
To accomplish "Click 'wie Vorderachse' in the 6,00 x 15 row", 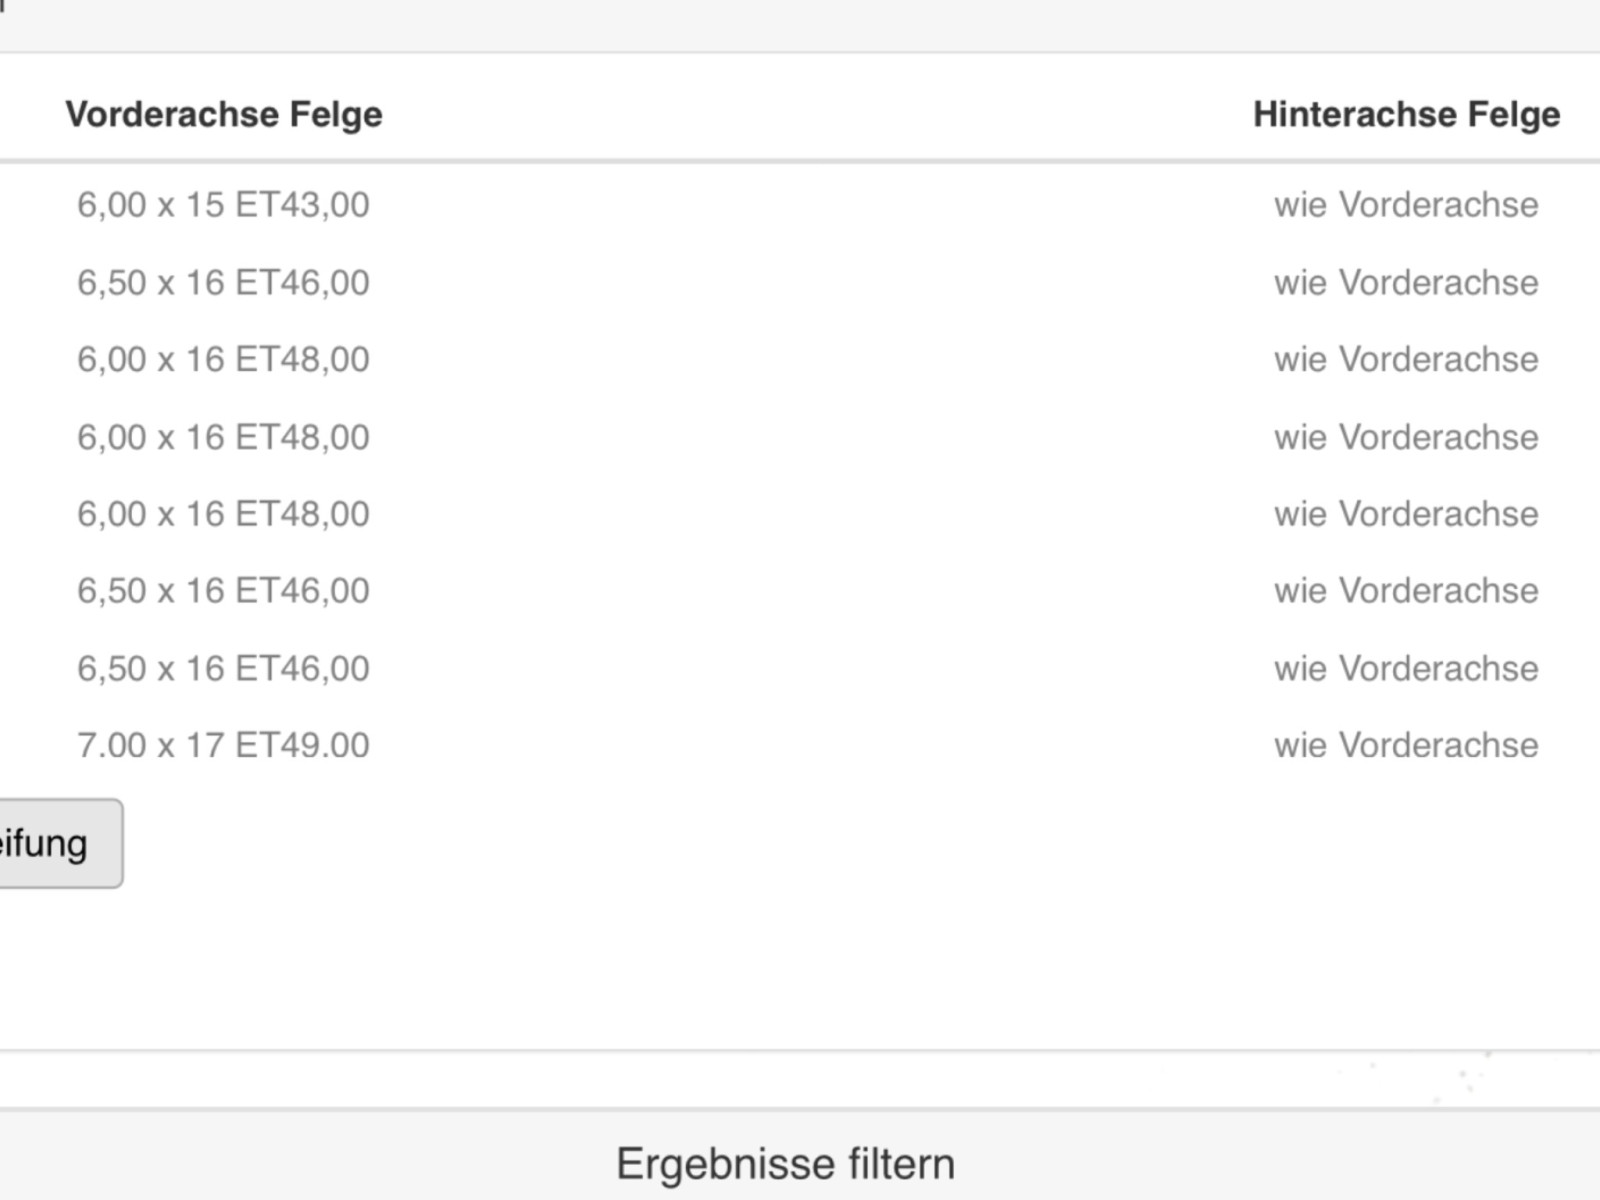I will tap(1405, 205).
